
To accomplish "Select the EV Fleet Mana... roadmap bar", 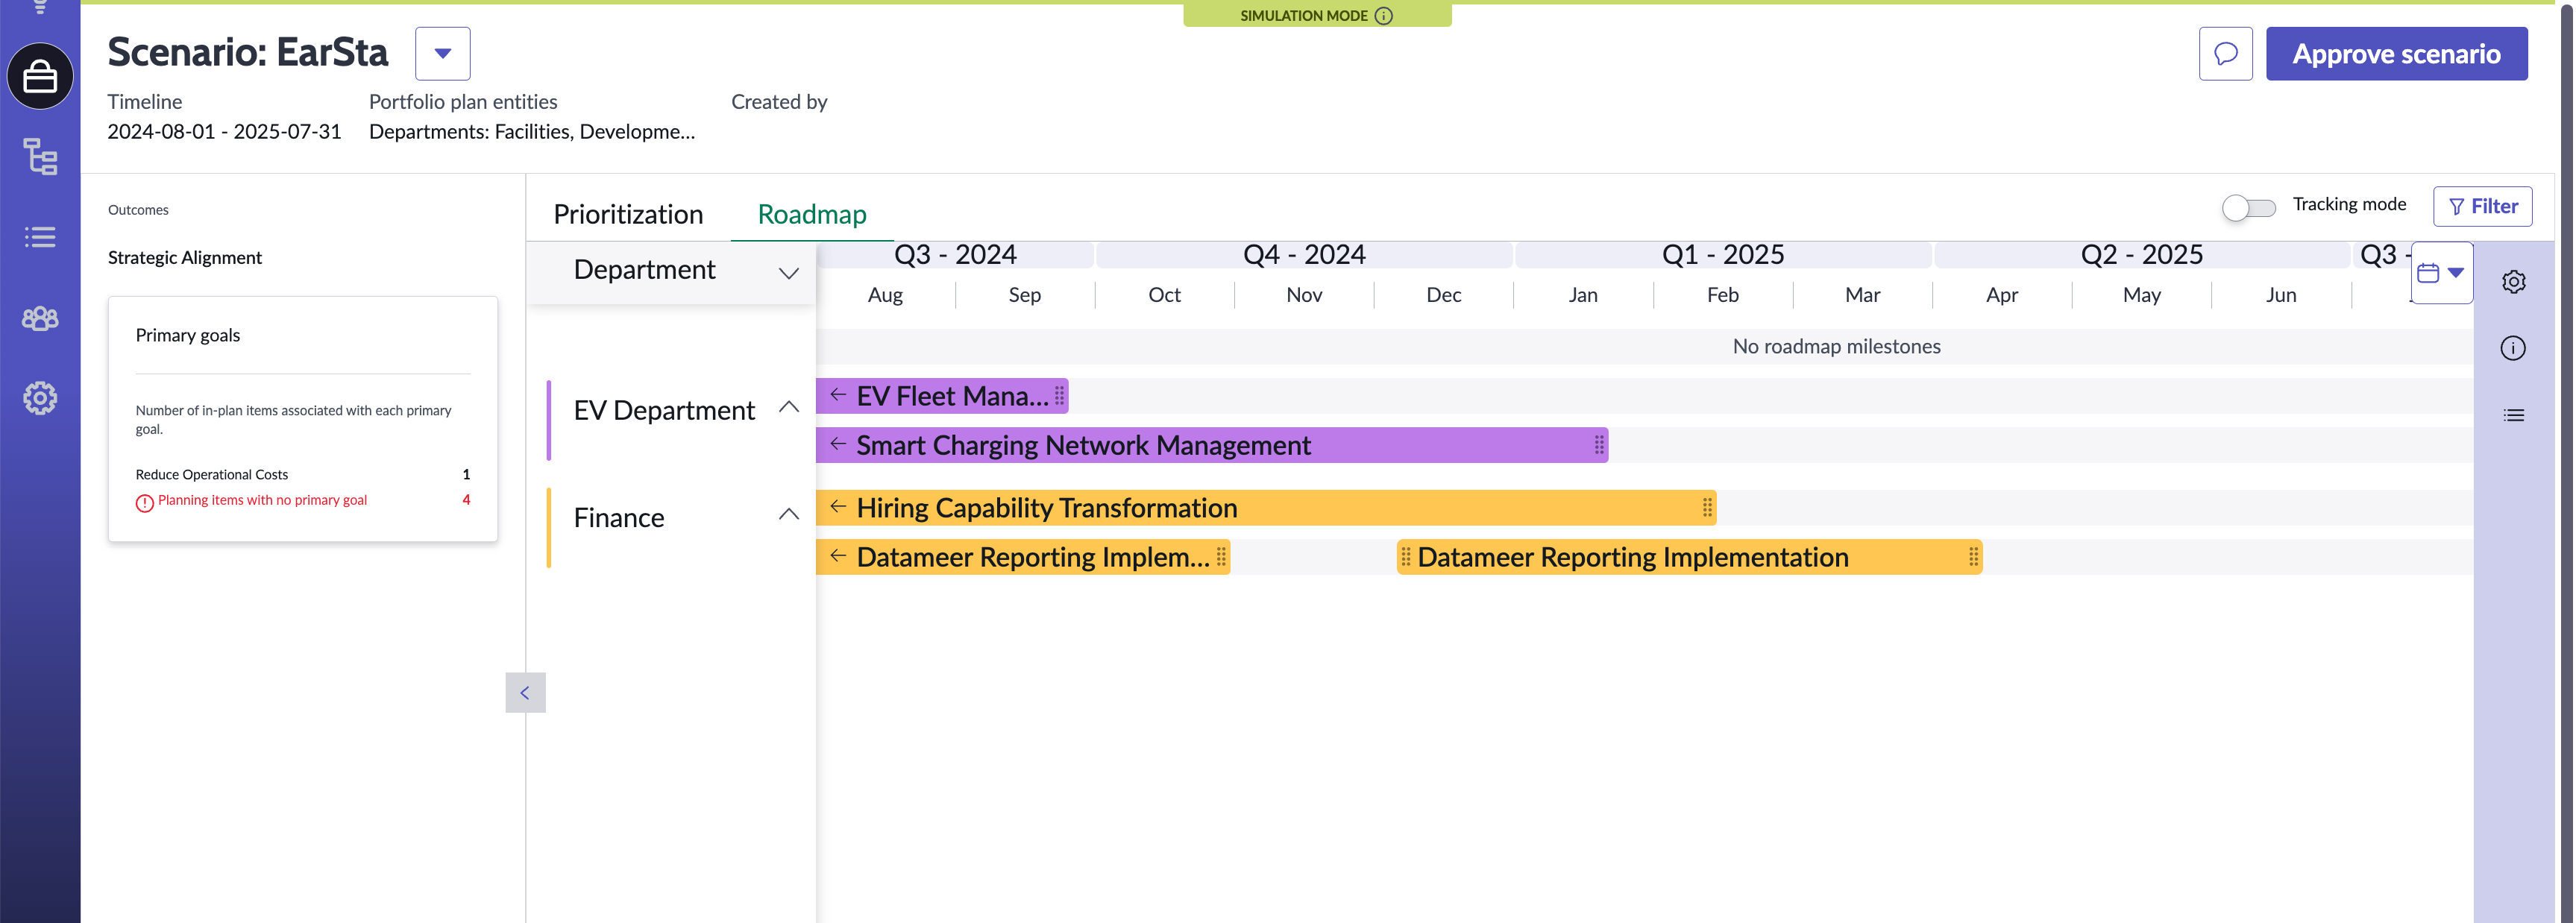I will [942, 396].
